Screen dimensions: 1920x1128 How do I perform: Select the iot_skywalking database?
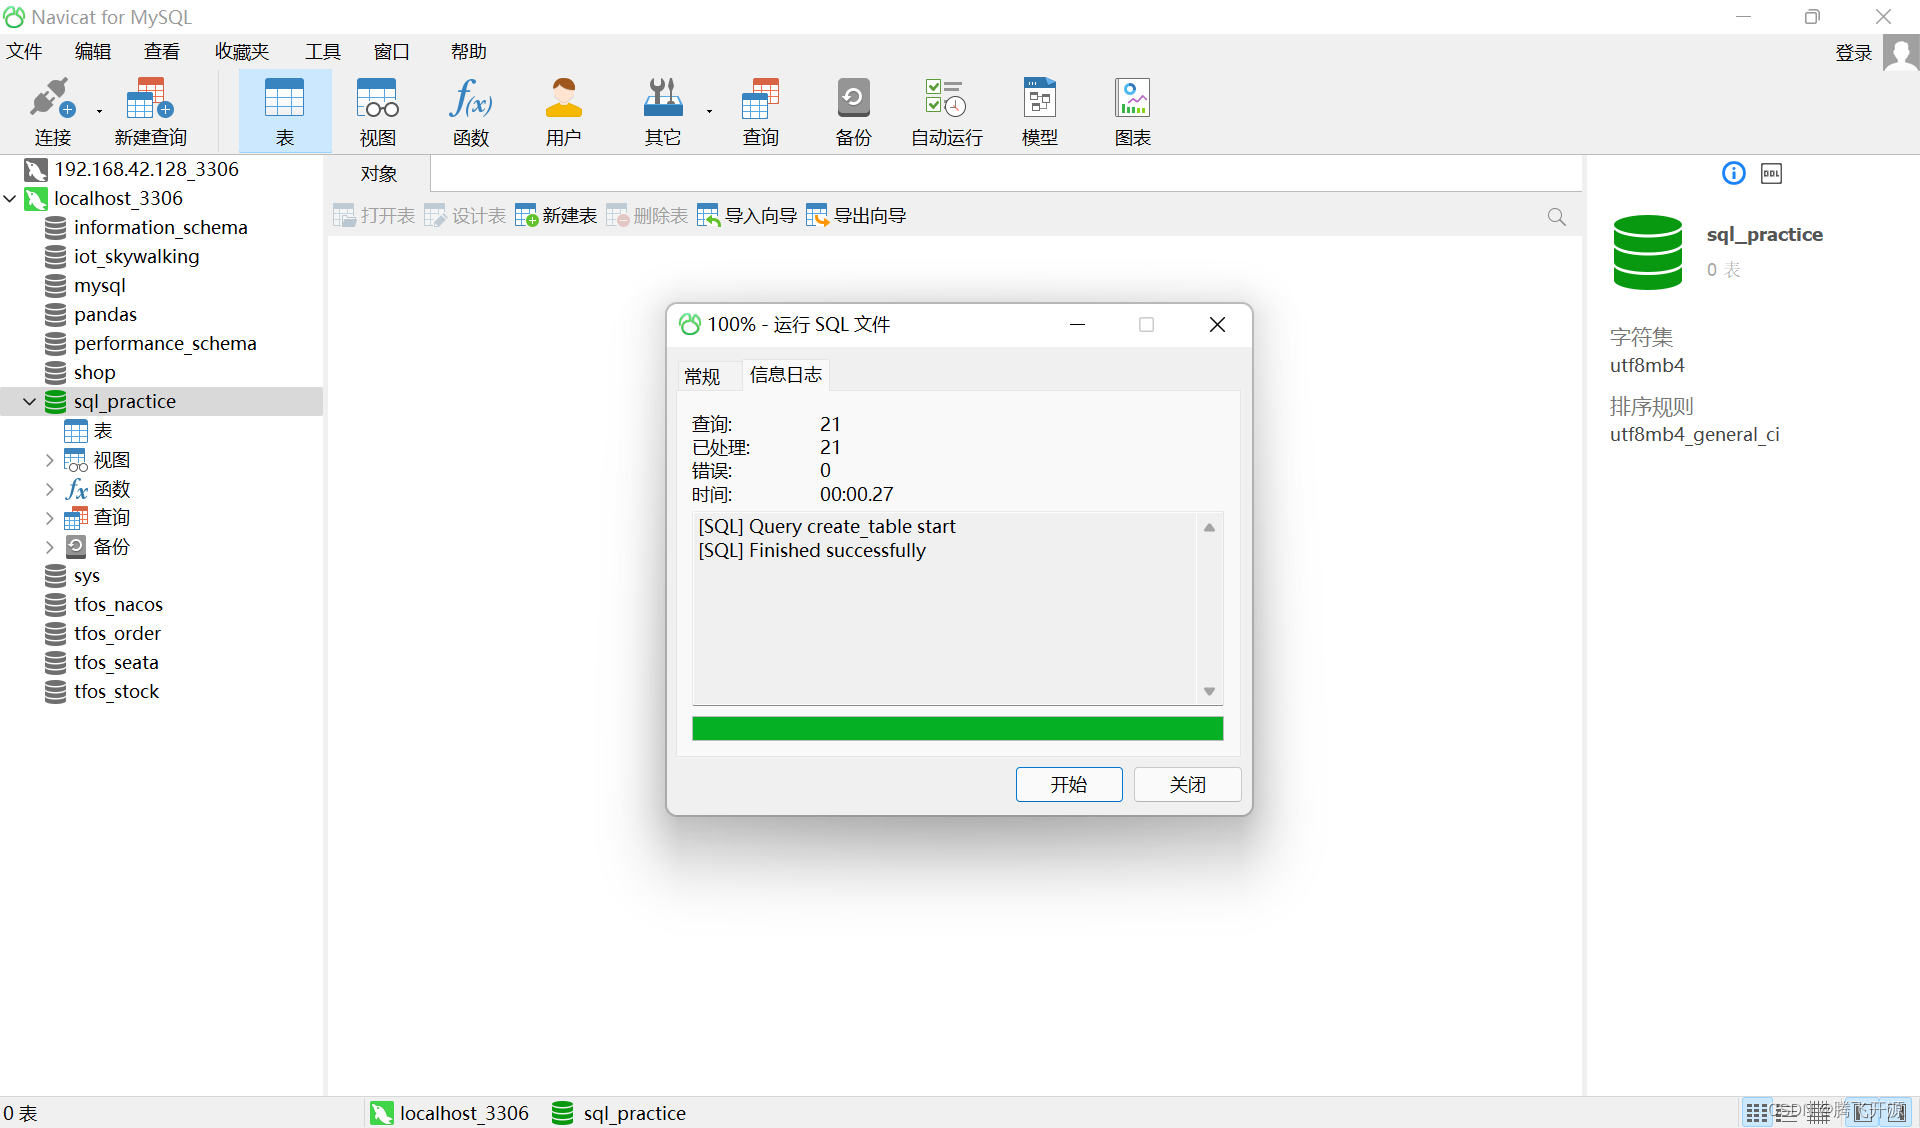136,256
